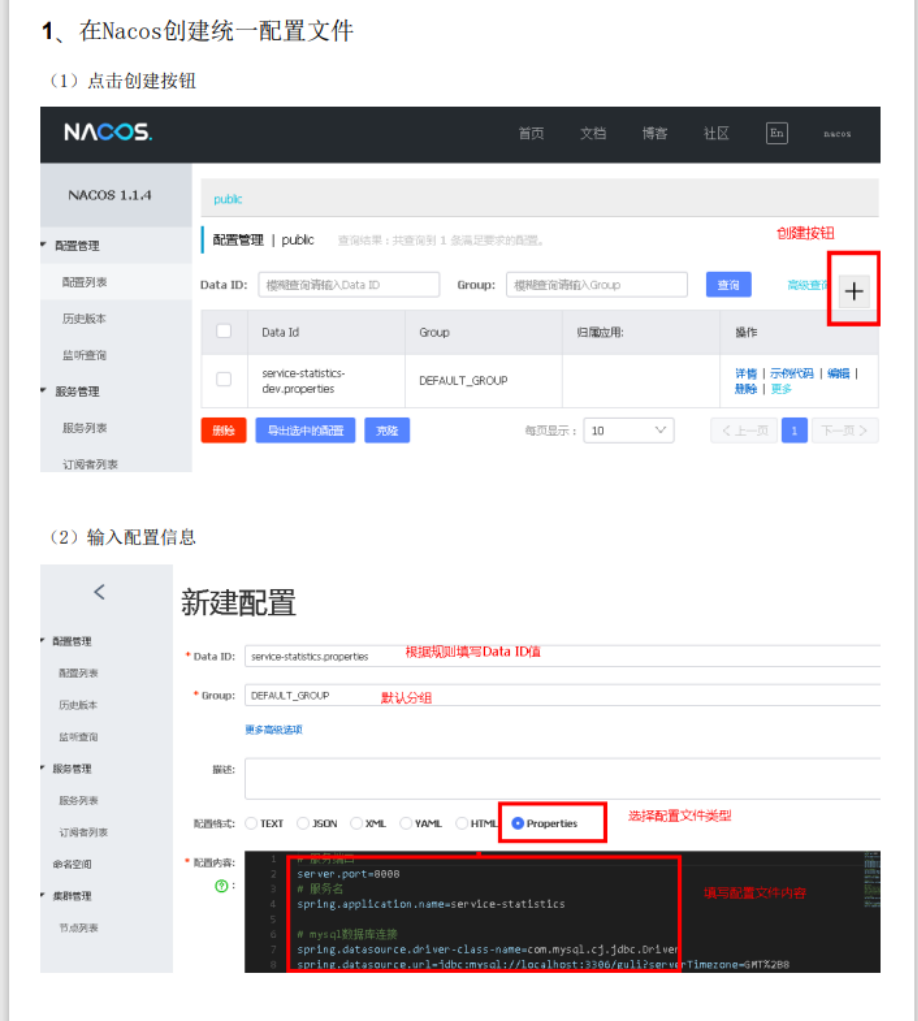Click the 克隆 button

click(387, 430)
